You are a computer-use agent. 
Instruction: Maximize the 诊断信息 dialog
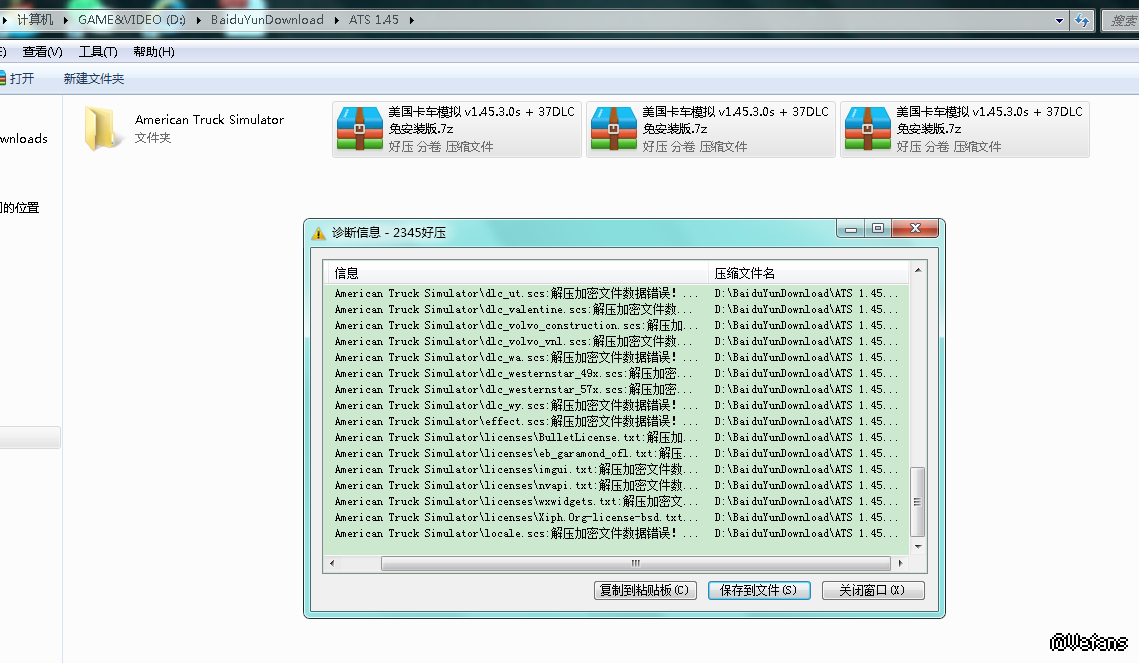[x=877, y=229]
